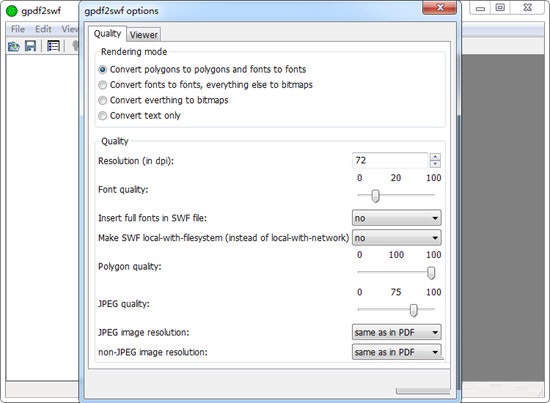Click the green gpdf2swf application icon
Screen dimensions: 550x403
[x=12, y=11]
